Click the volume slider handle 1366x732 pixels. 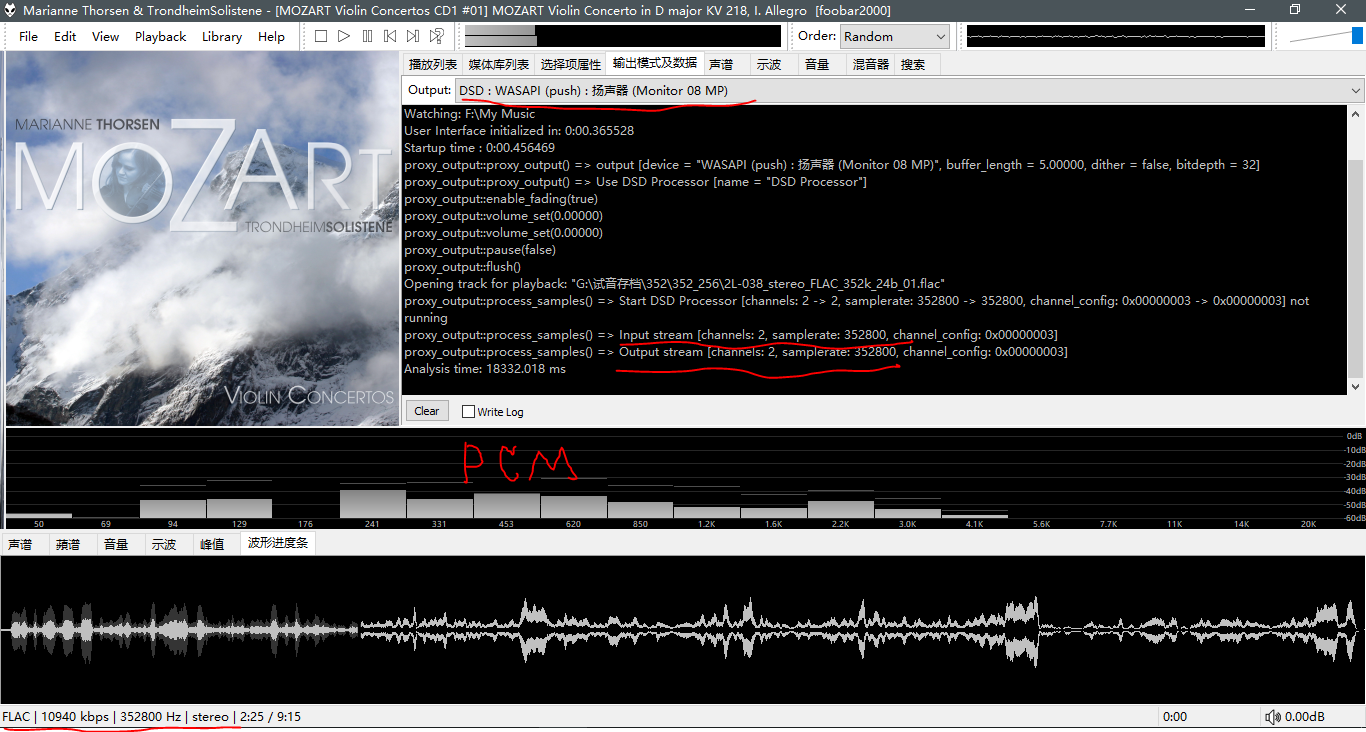[1357, 36]
